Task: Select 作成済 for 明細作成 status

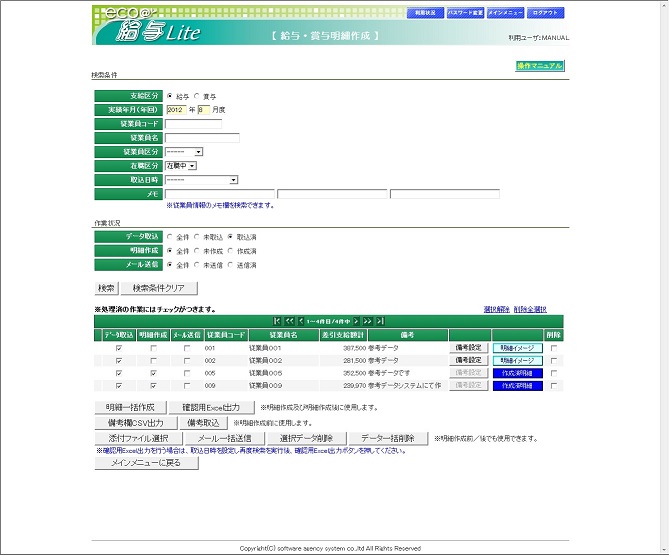Action: click(230, 251)
